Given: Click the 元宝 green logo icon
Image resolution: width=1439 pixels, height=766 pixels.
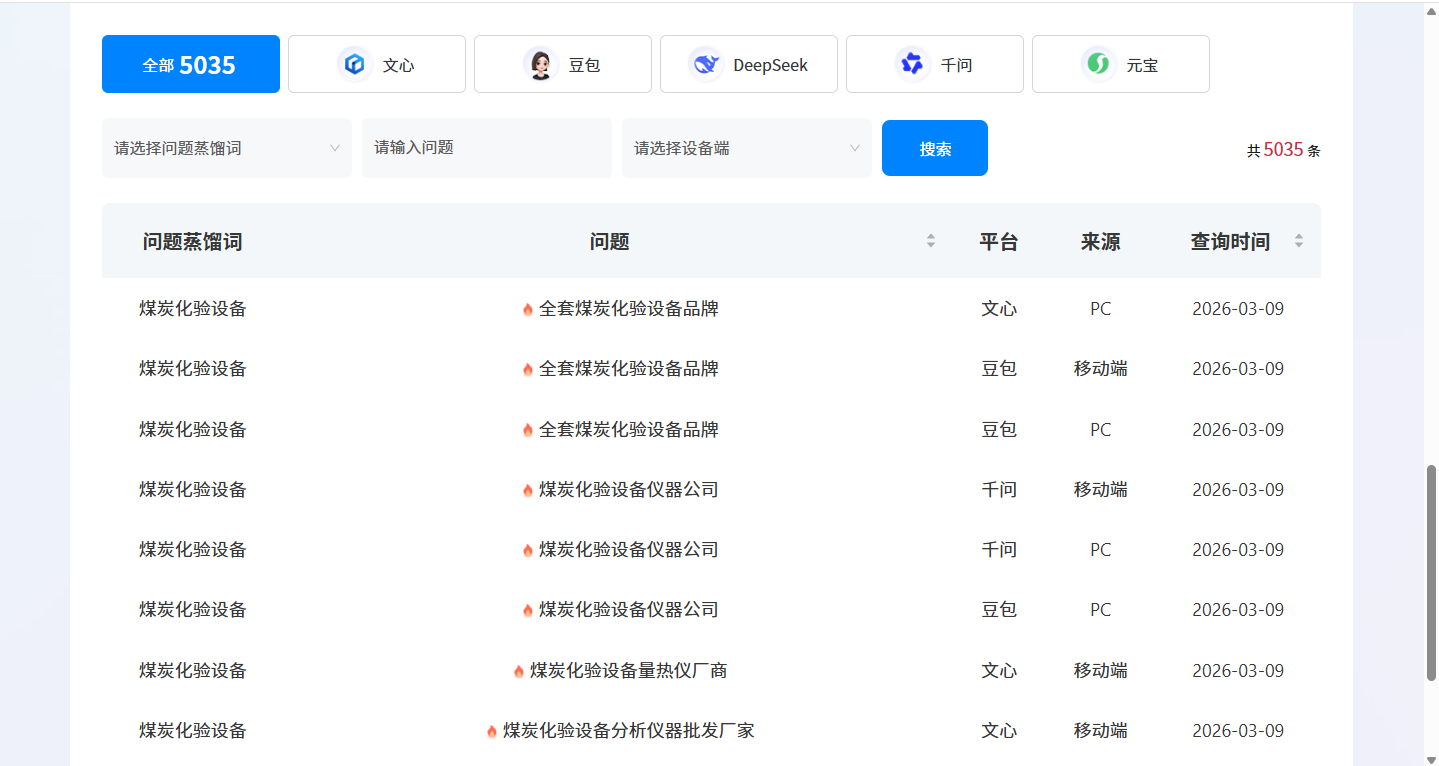Looking at the screenshot, I should pyautogui.click(x=1098, y=65).
